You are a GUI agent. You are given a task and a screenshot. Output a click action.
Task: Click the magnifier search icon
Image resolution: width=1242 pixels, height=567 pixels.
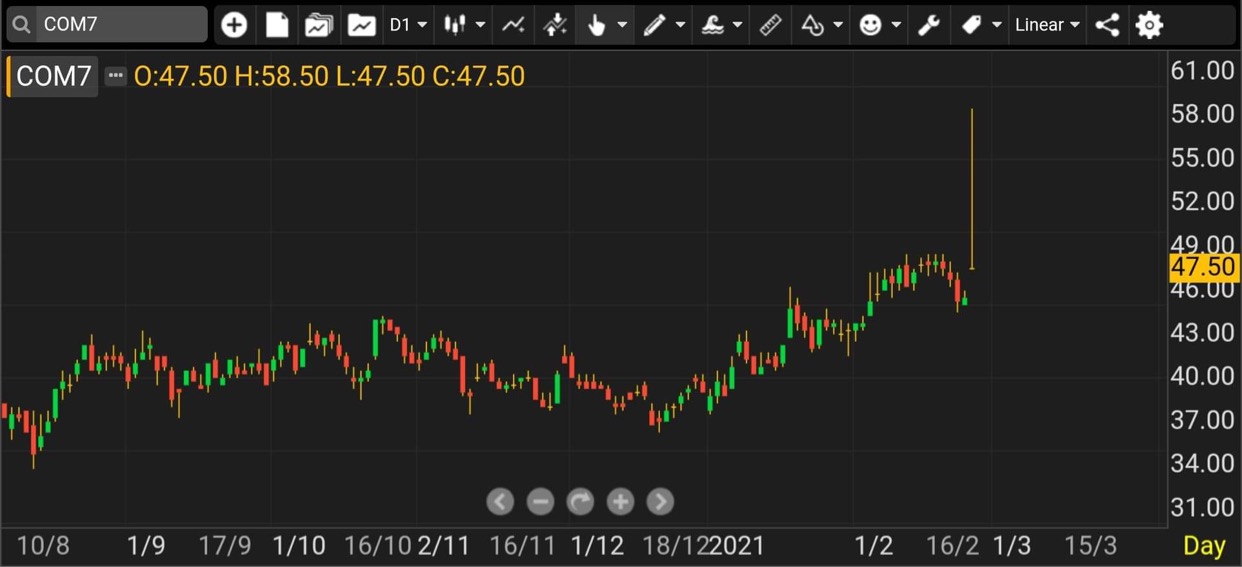click(x=22, y=24)
